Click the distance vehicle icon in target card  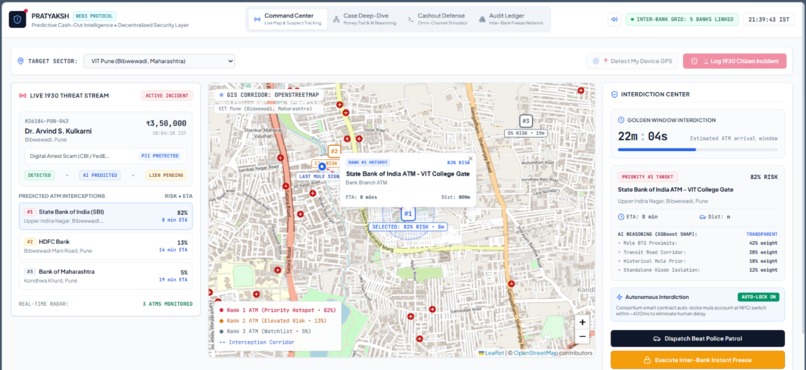click(703, 217)
